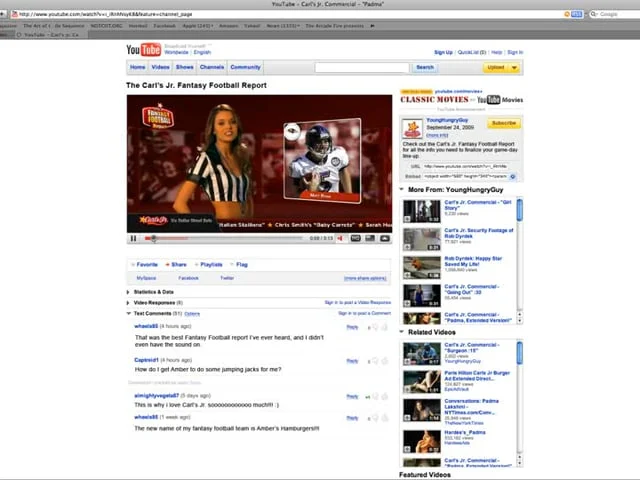Mute the video via the speaker icon
This screenshot has width=640, height=480.
pos(340,238)
